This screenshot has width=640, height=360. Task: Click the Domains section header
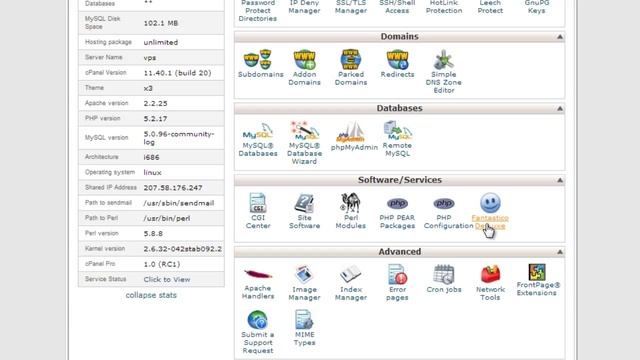pyautogui.click(x=400, y=37)
